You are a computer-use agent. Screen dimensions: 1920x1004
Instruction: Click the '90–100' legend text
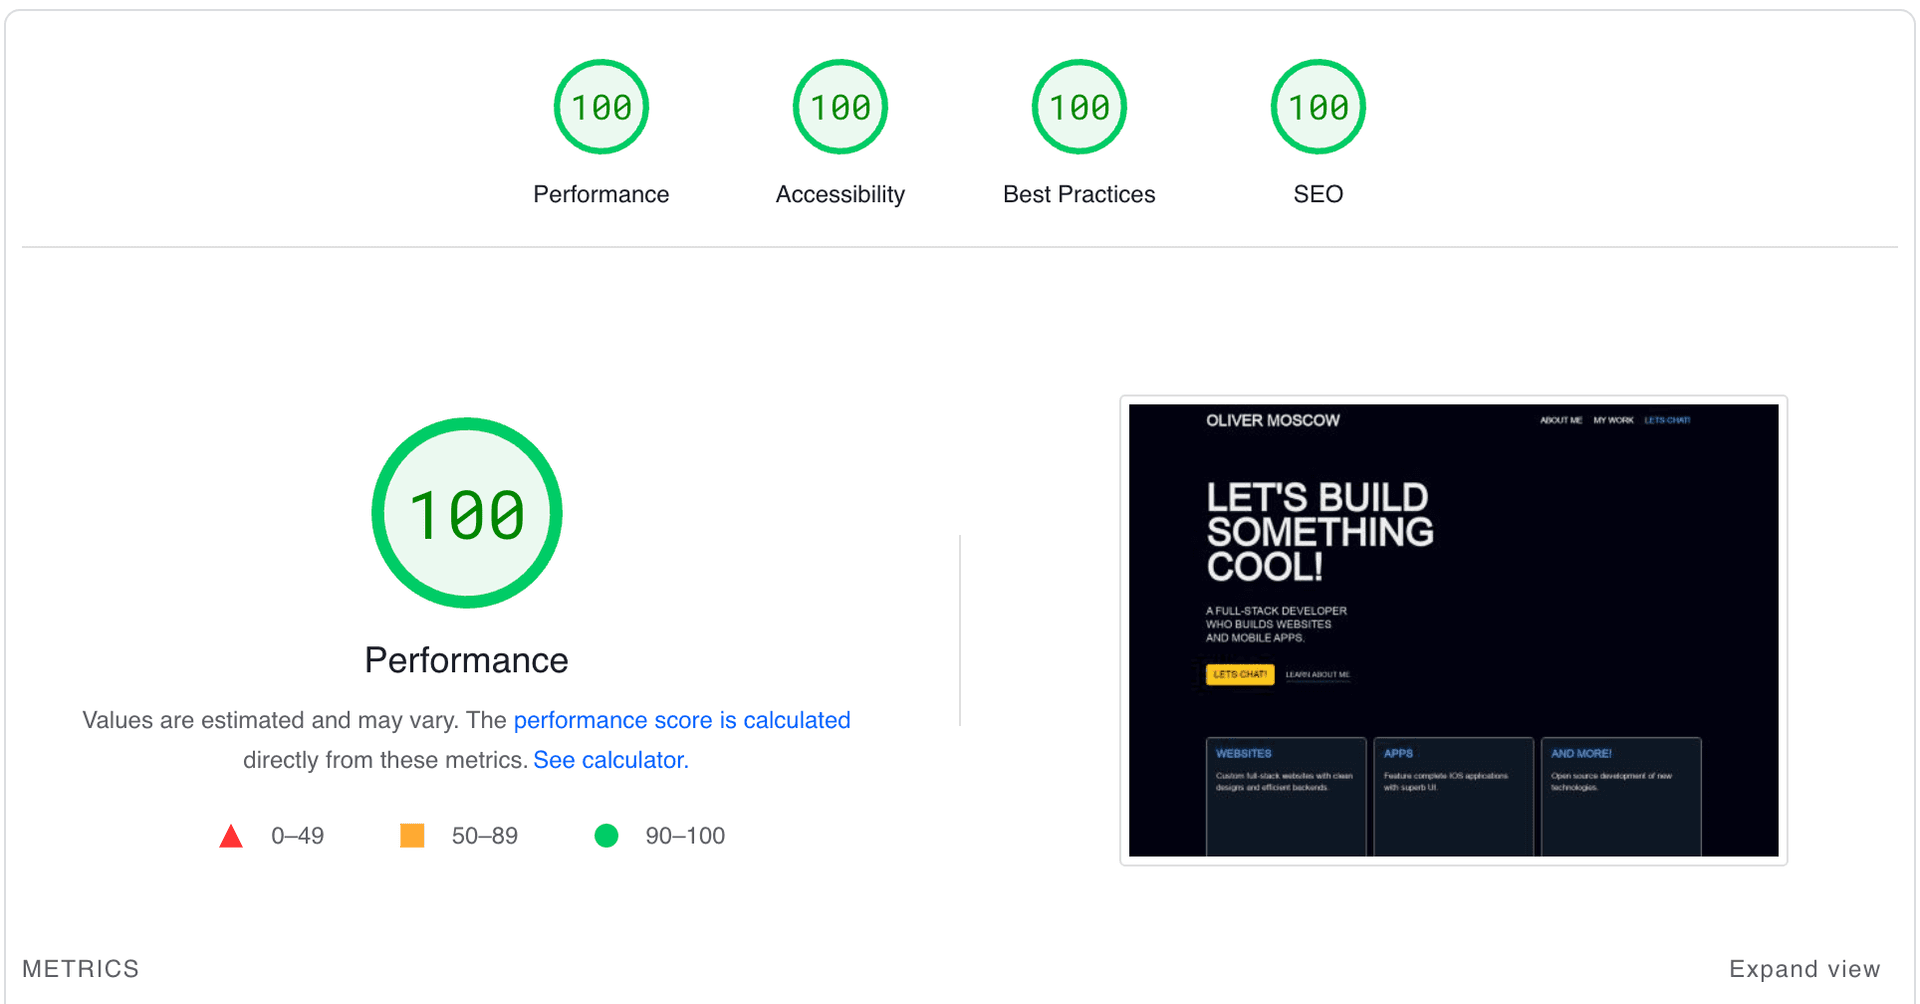[685, 836]
